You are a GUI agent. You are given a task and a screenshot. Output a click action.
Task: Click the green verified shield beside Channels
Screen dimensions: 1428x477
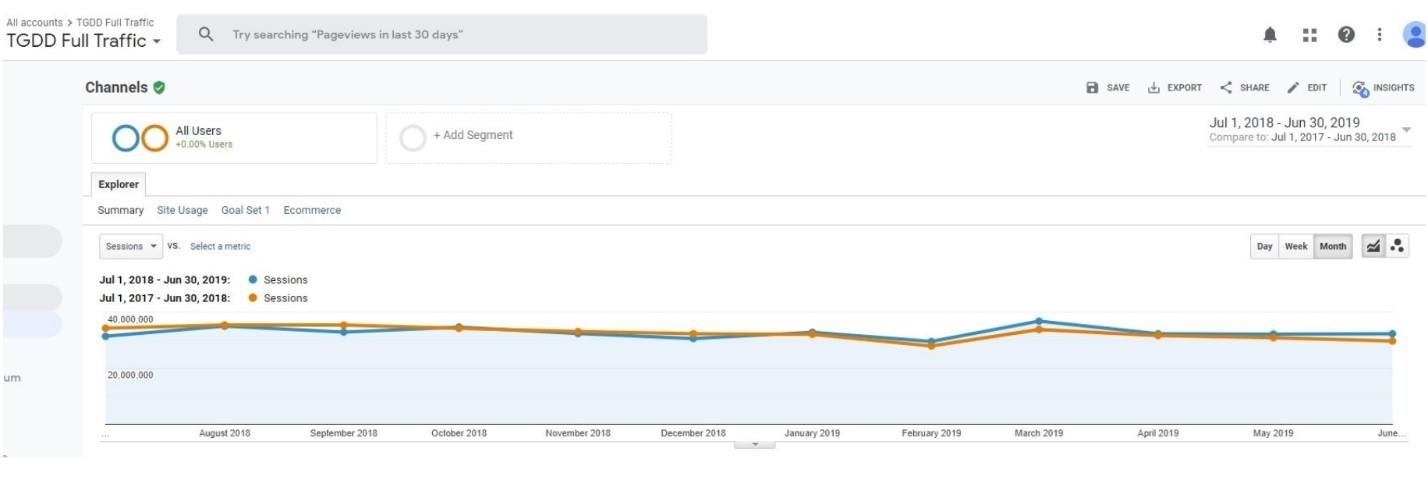pos(159,88)
